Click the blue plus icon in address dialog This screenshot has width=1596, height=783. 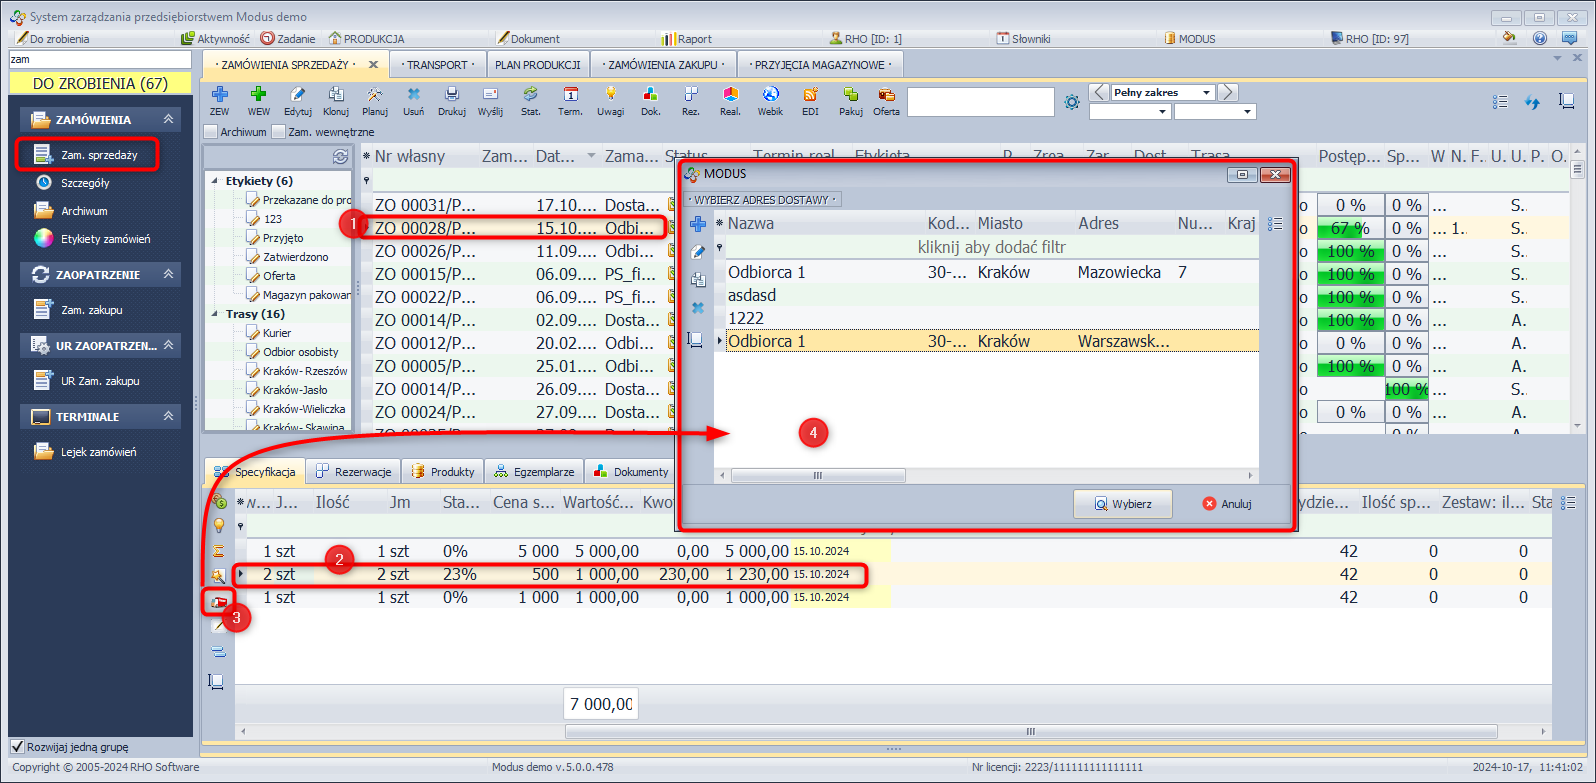point(698,224)
